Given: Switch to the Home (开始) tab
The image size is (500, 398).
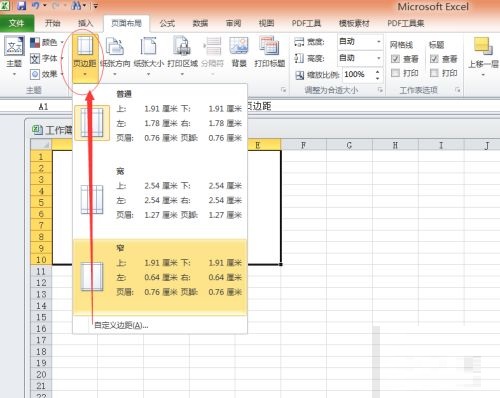Looking at the screenshot, I should click(53, 23).
